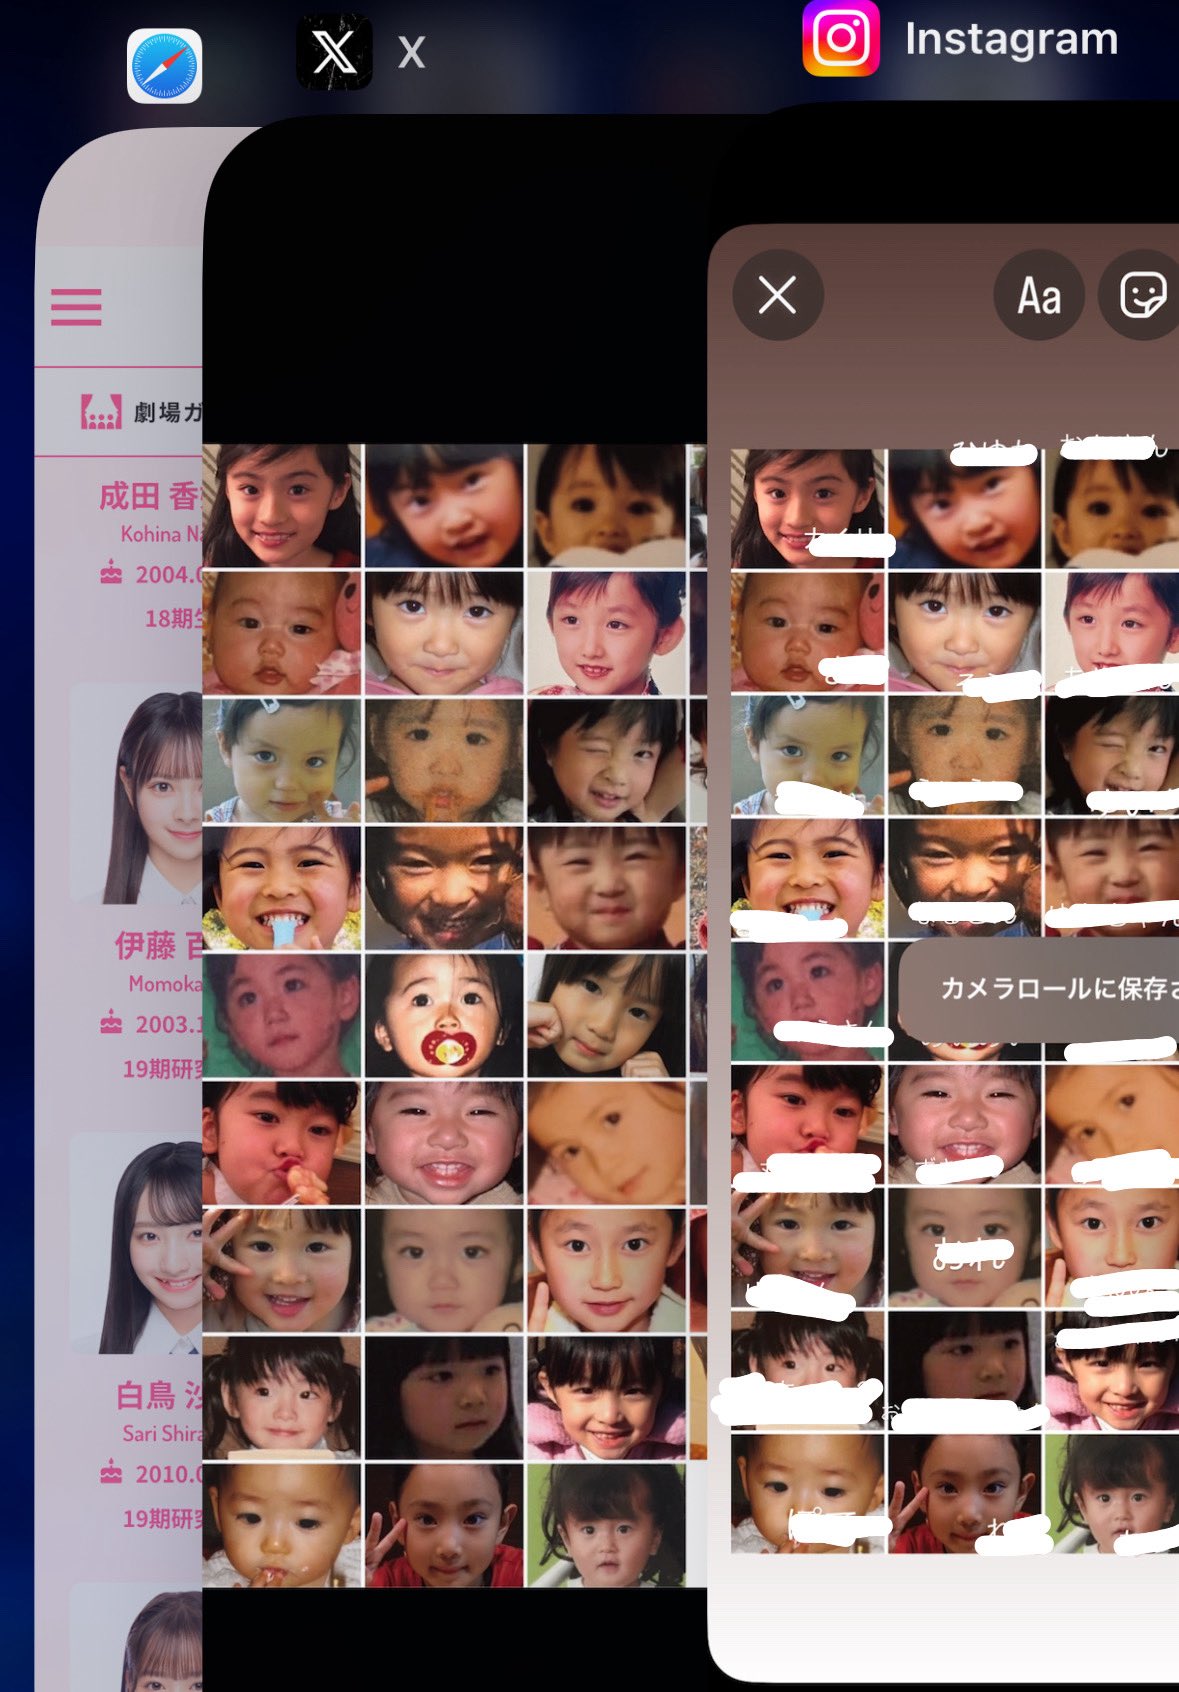Open the pink hamburger menu in Safari
Viewport: 1179px width, 1692px height.
tap(77, 306)
